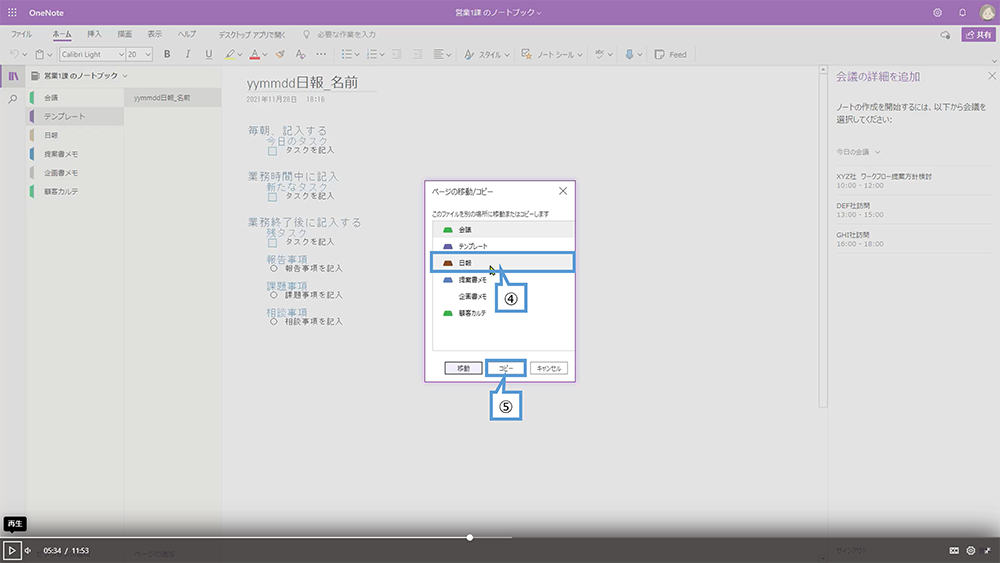The width and height of the screenshot is (1000, 563).
Task: Expand the font color dropdown arrow
Action: [x=265, y=55]
